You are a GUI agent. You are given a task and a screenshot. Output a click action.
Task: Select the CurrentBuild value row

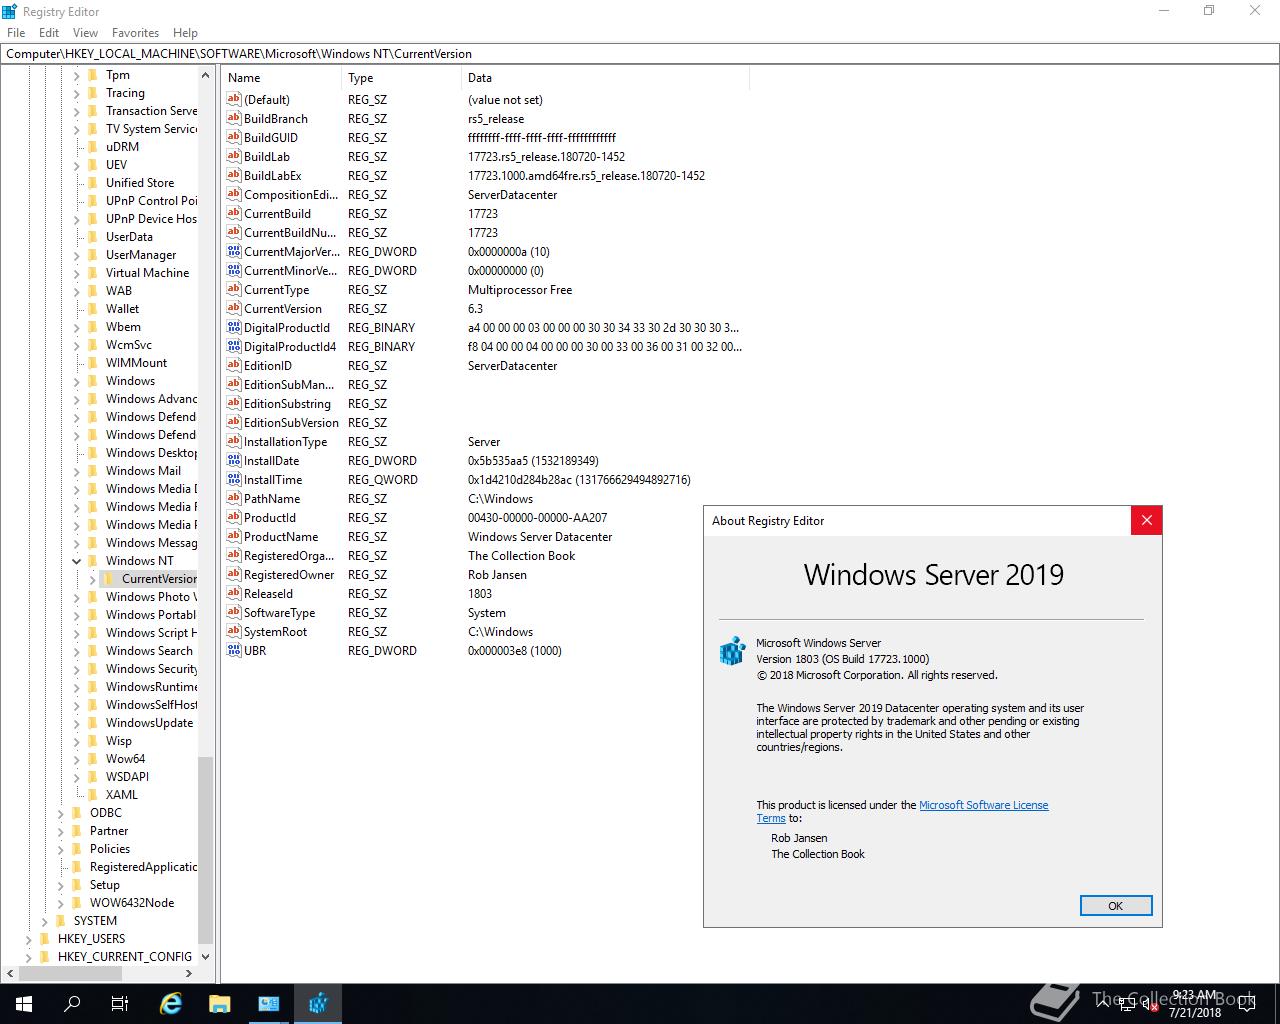tap(486, 213)
